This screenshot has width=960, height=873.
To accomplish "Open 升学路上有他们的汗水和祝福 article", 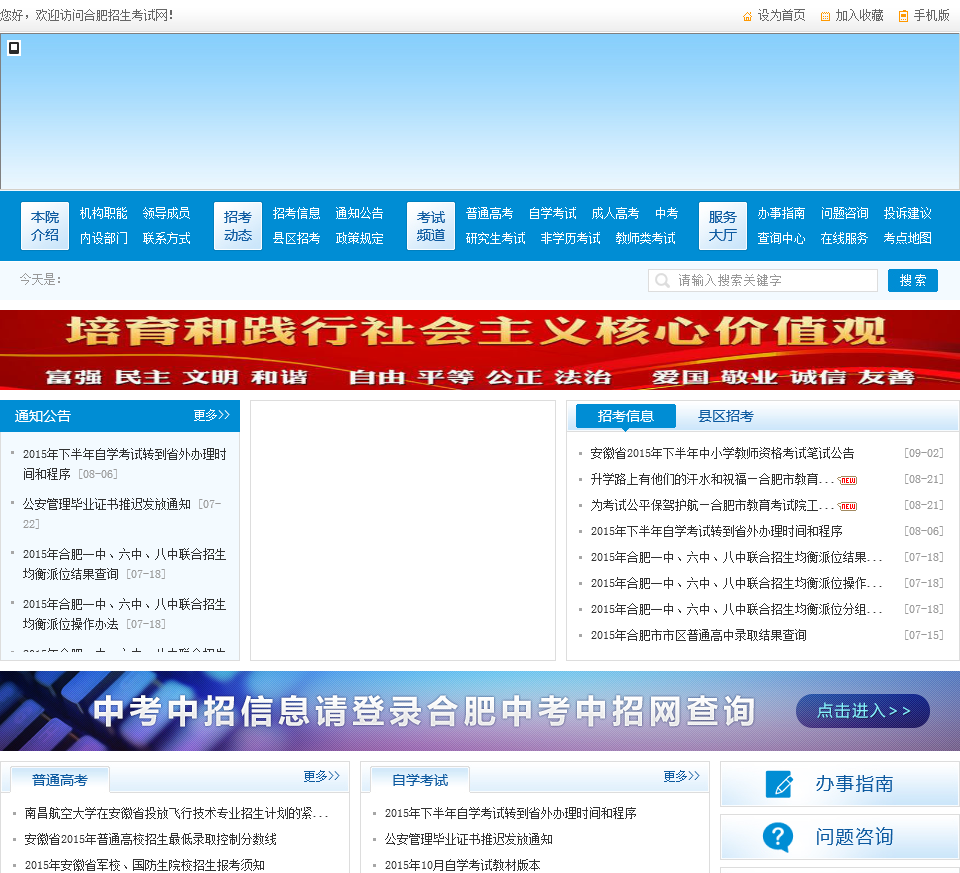I will click(712, 479).
